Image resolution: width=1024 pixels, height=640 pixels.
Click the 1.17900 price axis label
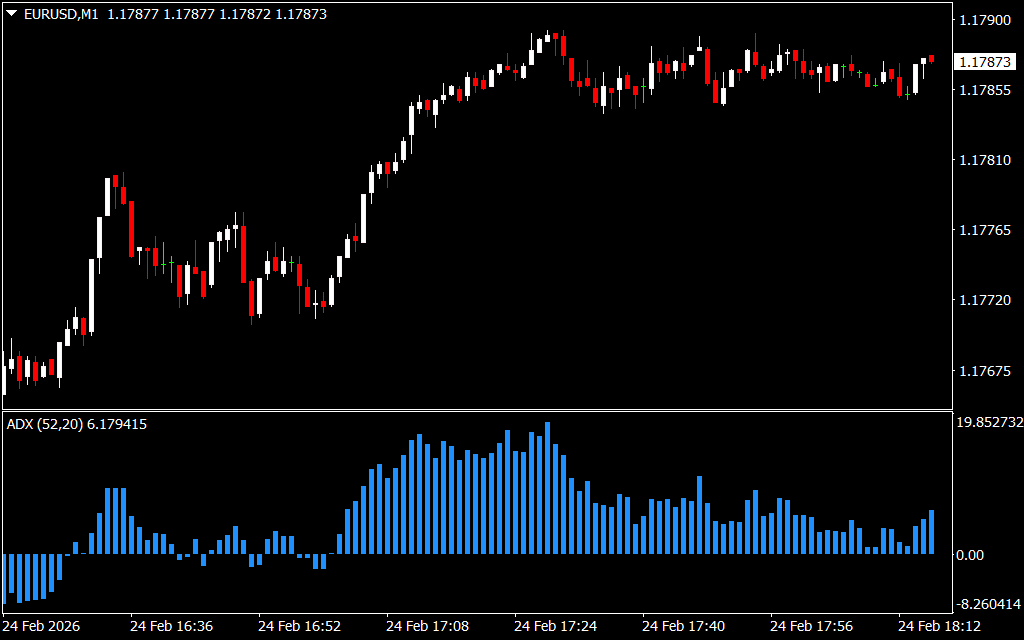pyautogui.click(x=984, y=20)
